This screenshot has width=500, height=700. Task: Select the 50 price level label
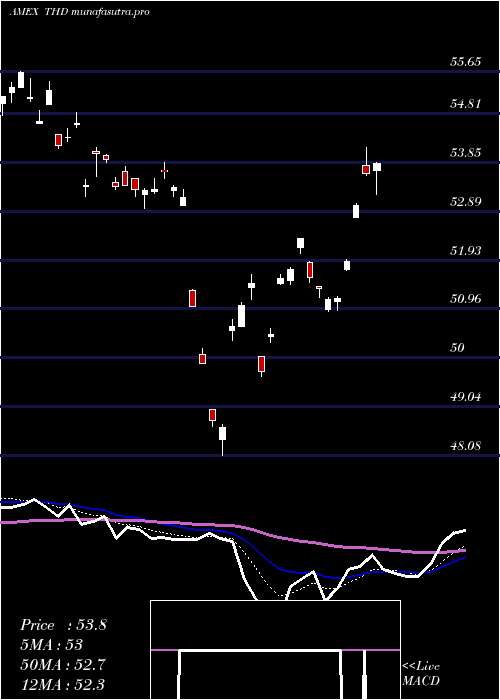coord(458,348)
